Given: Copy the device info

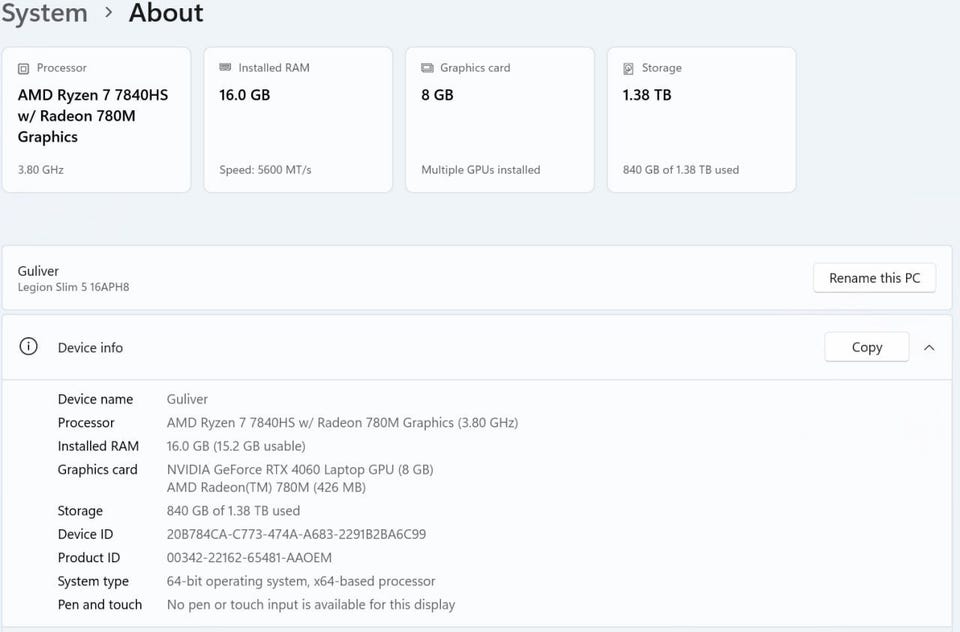Looking at the screenshot, I should click(866, 347).
